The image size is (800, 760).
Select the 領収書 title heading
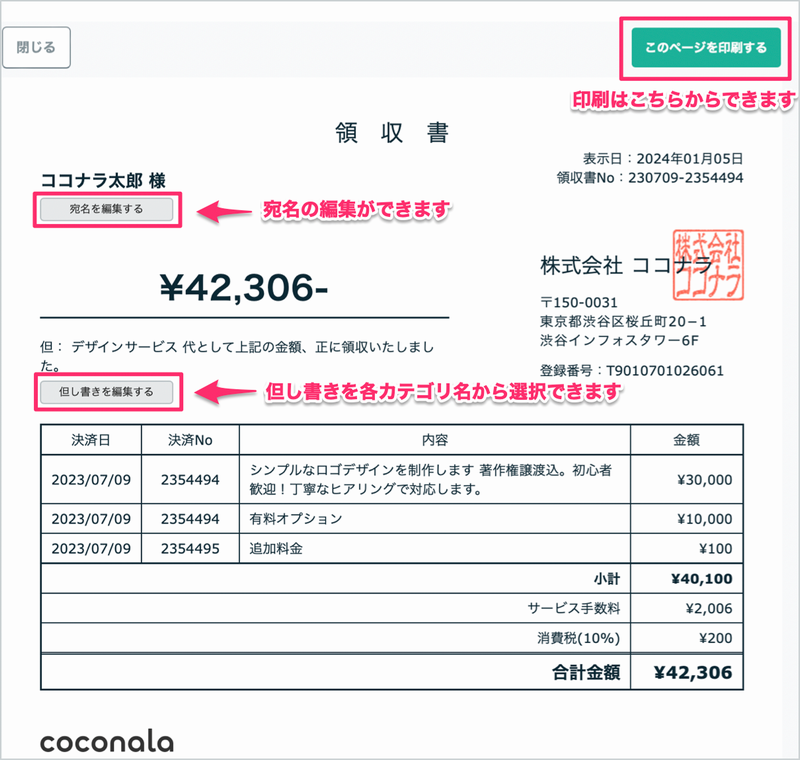pos(391,133)
